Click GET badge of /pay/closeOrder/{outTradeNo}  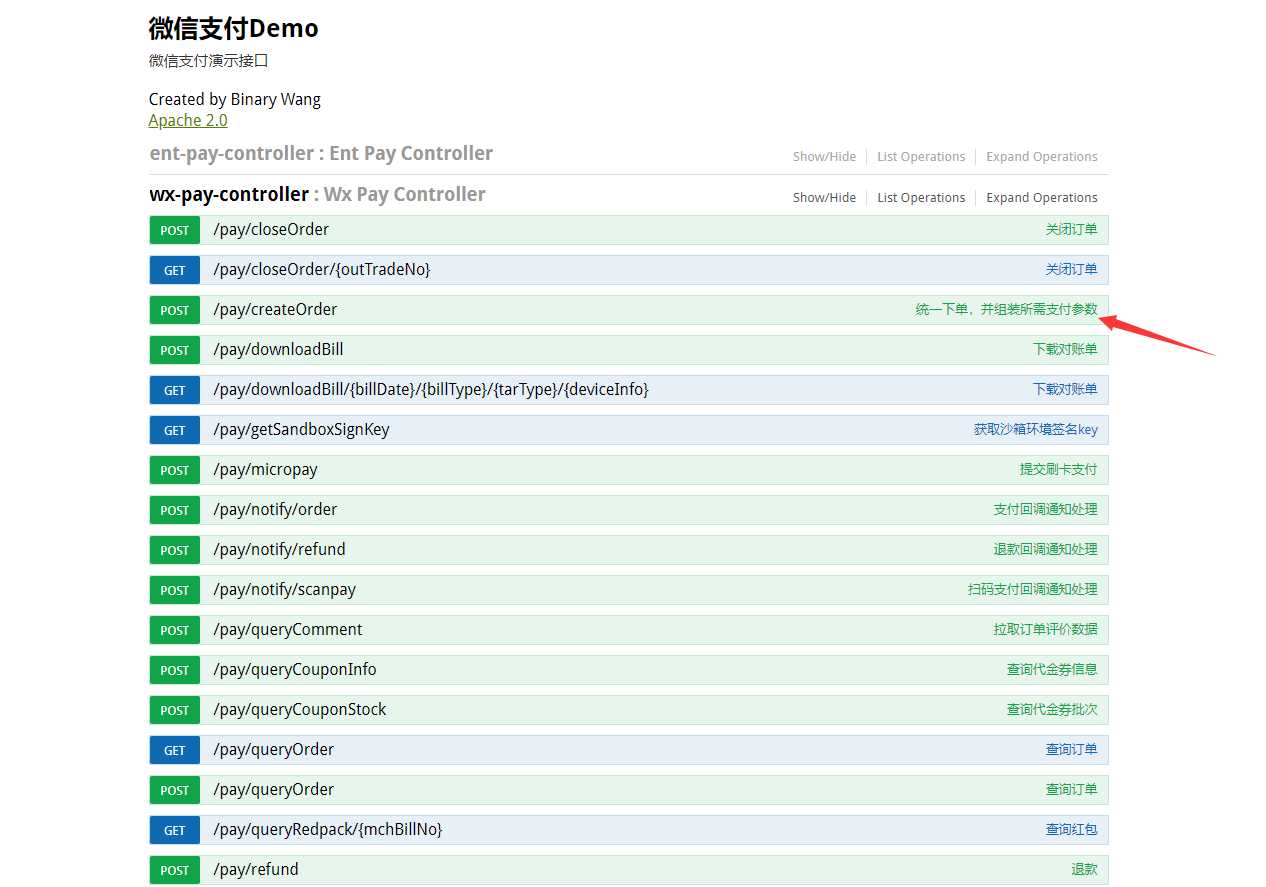(175, 270)
